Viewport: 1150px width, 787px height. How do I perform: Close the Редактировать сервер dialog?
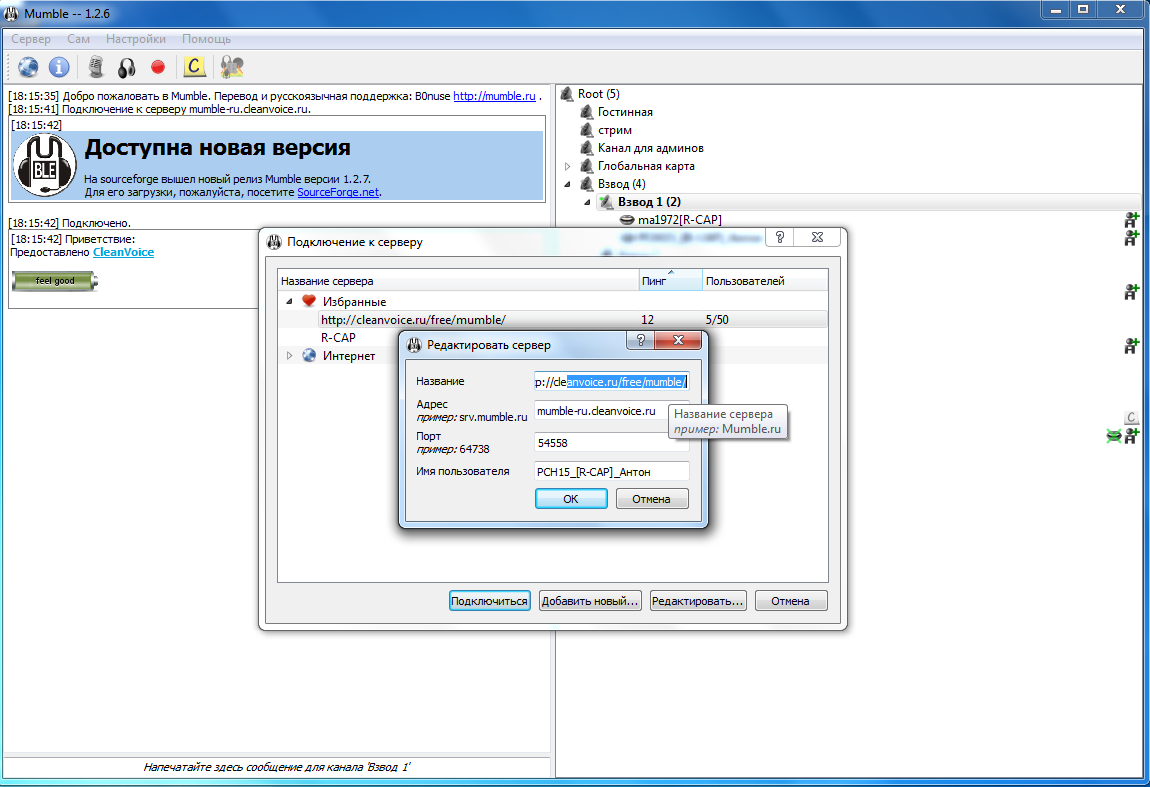pyautogui.click(x=678, y=340)
